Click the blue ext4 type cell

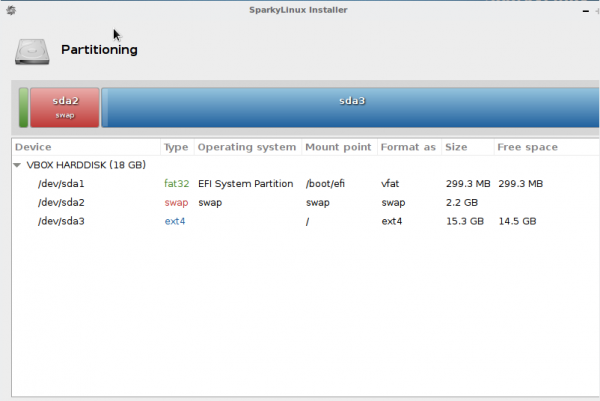coord(175,221)
